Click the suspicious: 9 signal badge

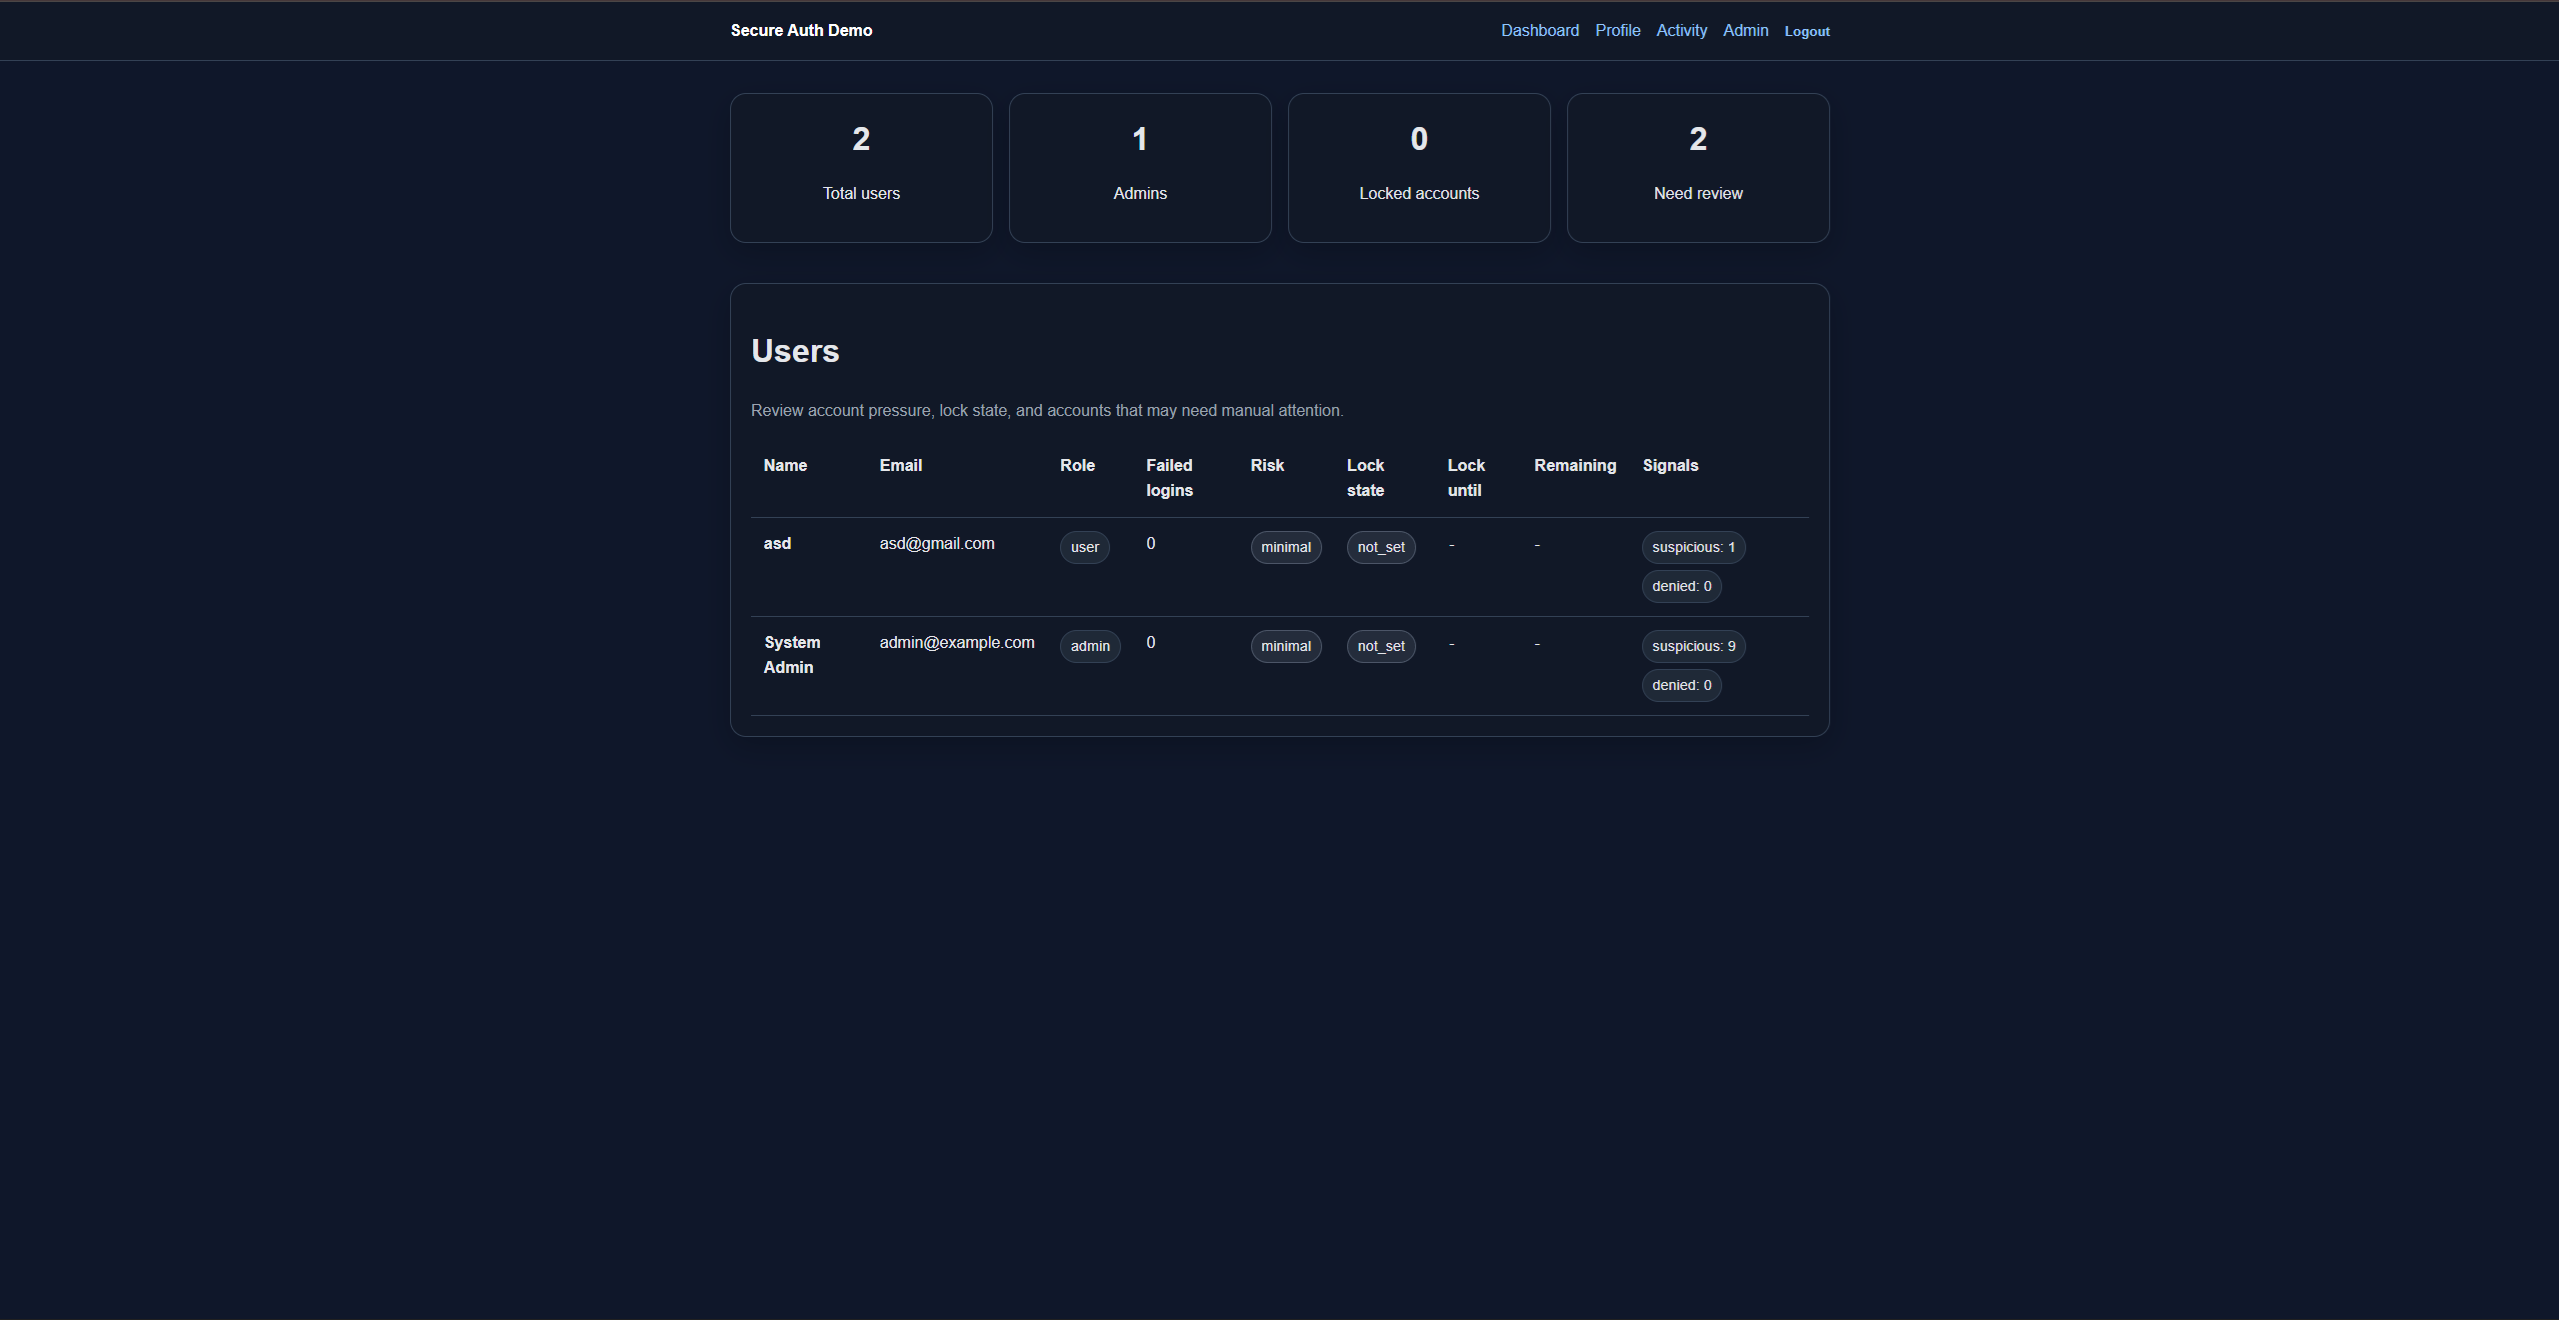point(1692,646)
